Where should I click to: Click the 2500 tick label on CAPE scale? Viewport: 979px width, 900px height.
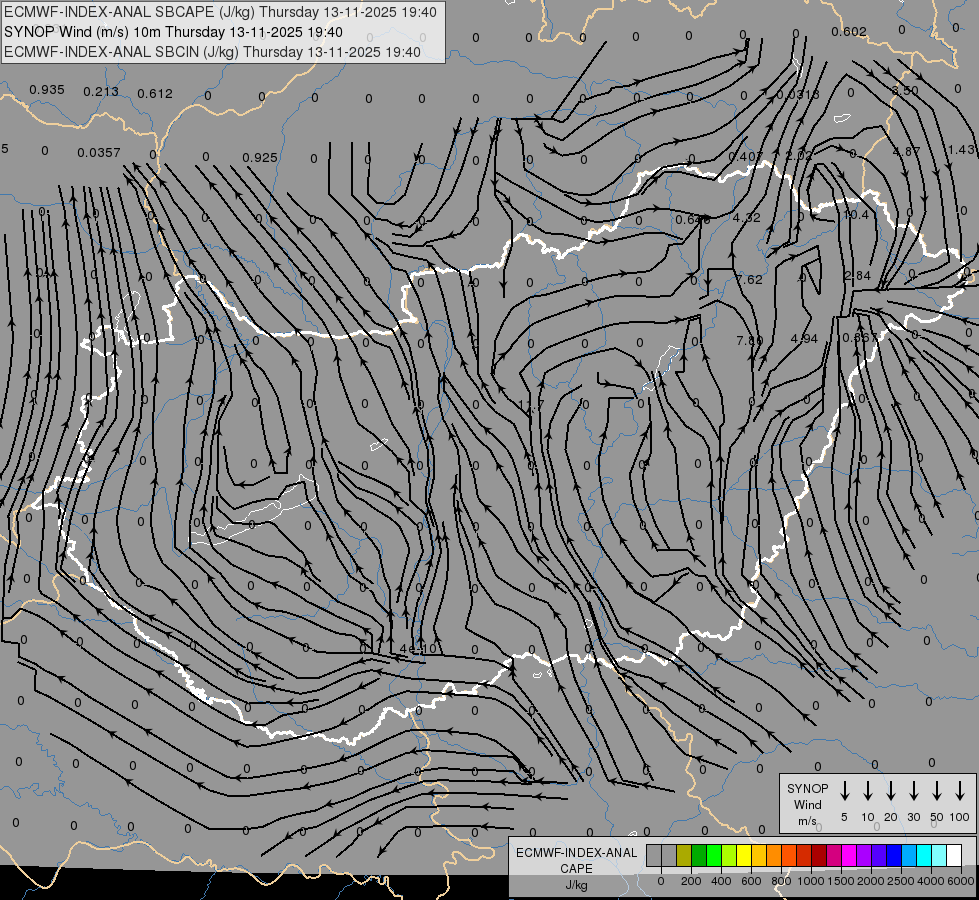(900, 881)
